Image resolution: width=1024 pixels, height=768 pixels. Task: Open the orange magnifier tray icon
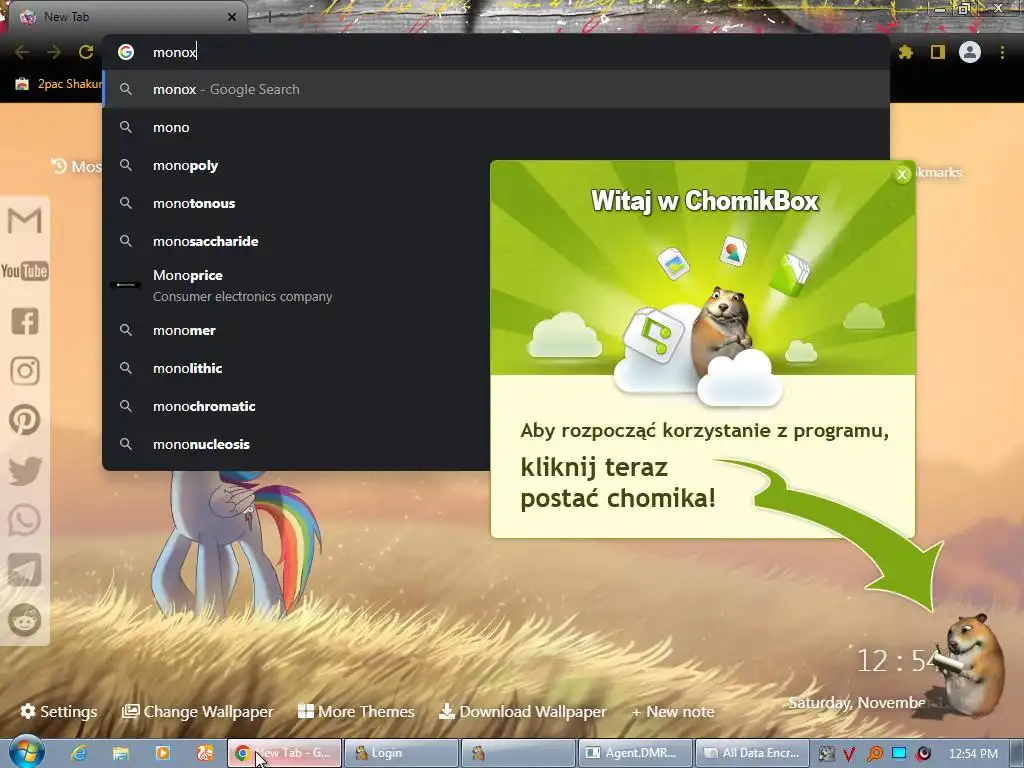click(x=874, y=754)
